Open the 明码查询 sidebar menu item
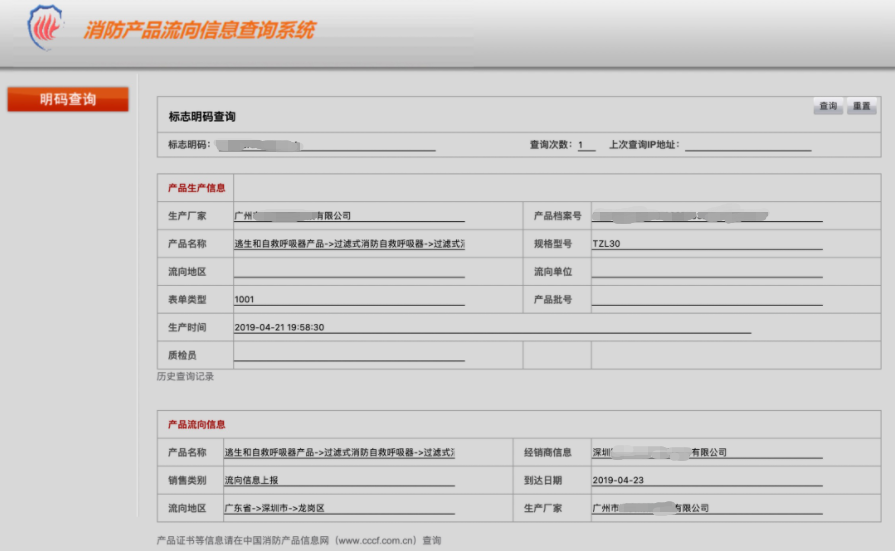 point(68,99)
